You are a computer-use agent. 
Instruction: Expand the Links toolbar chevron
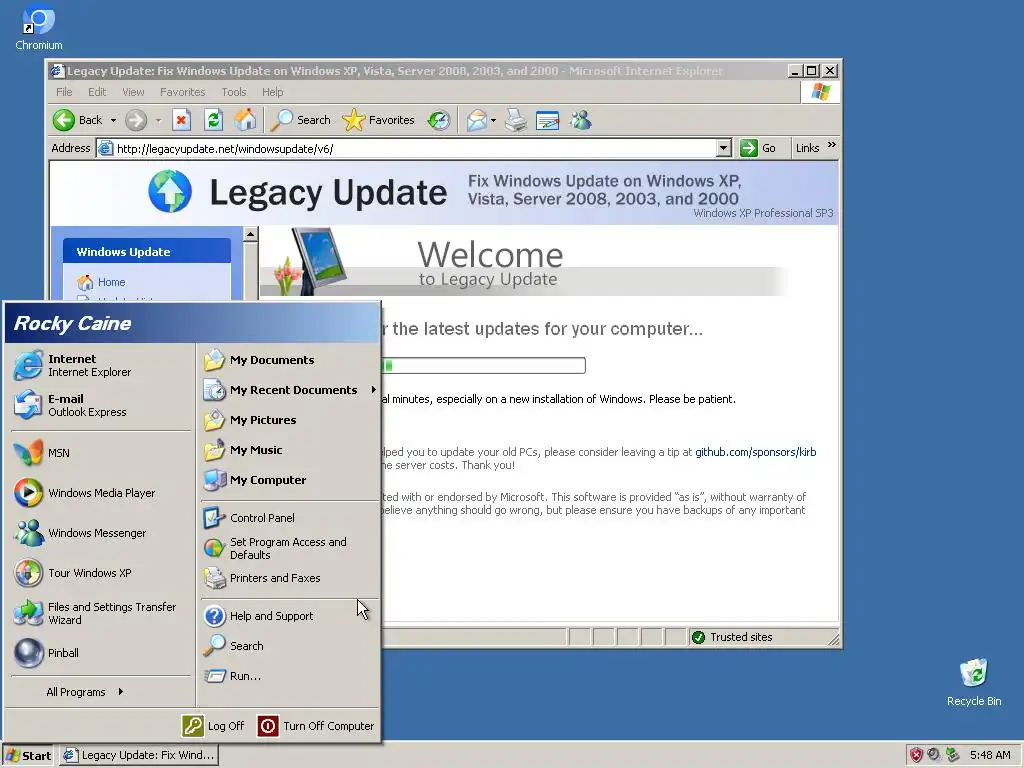pos(831,145)
